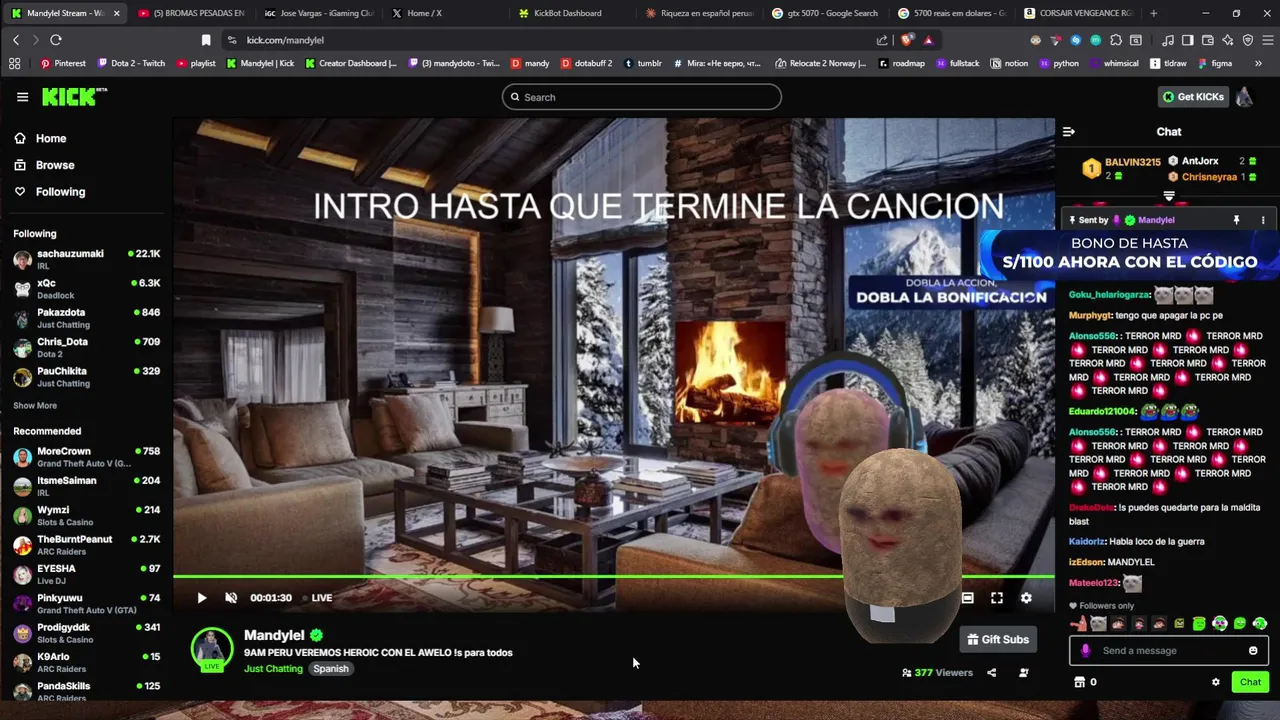
Task: Collapse the chat panel arrow icon
Action: (1068, 132)
